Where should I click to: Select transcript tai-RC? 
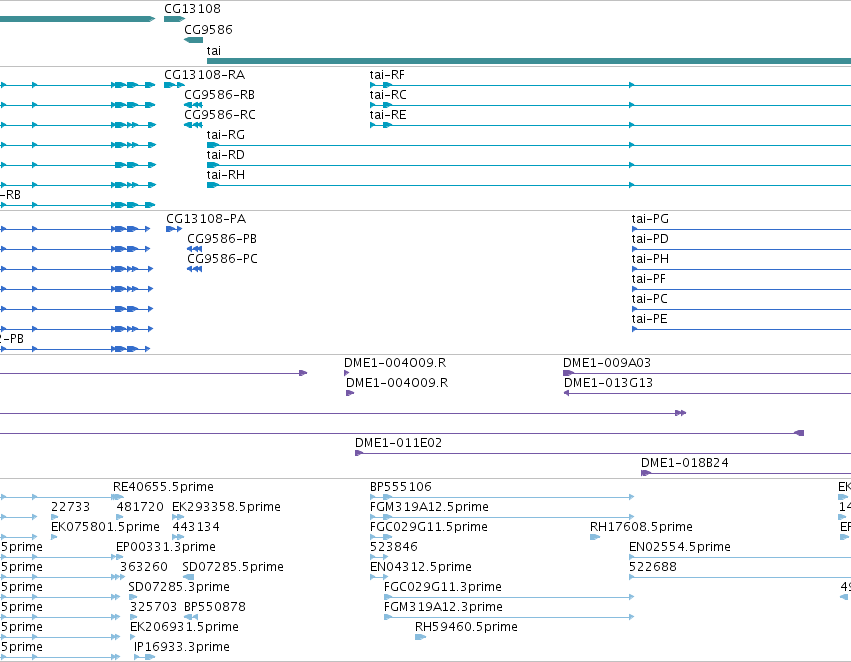(x=388, y=94)
